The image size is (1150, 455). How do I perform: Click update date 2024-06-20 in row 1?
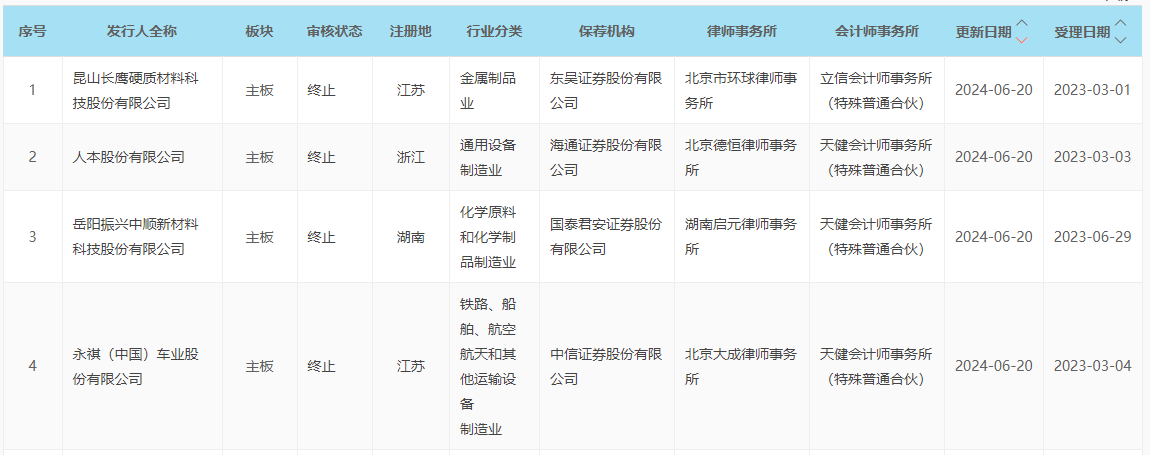(x=994, y=90)
